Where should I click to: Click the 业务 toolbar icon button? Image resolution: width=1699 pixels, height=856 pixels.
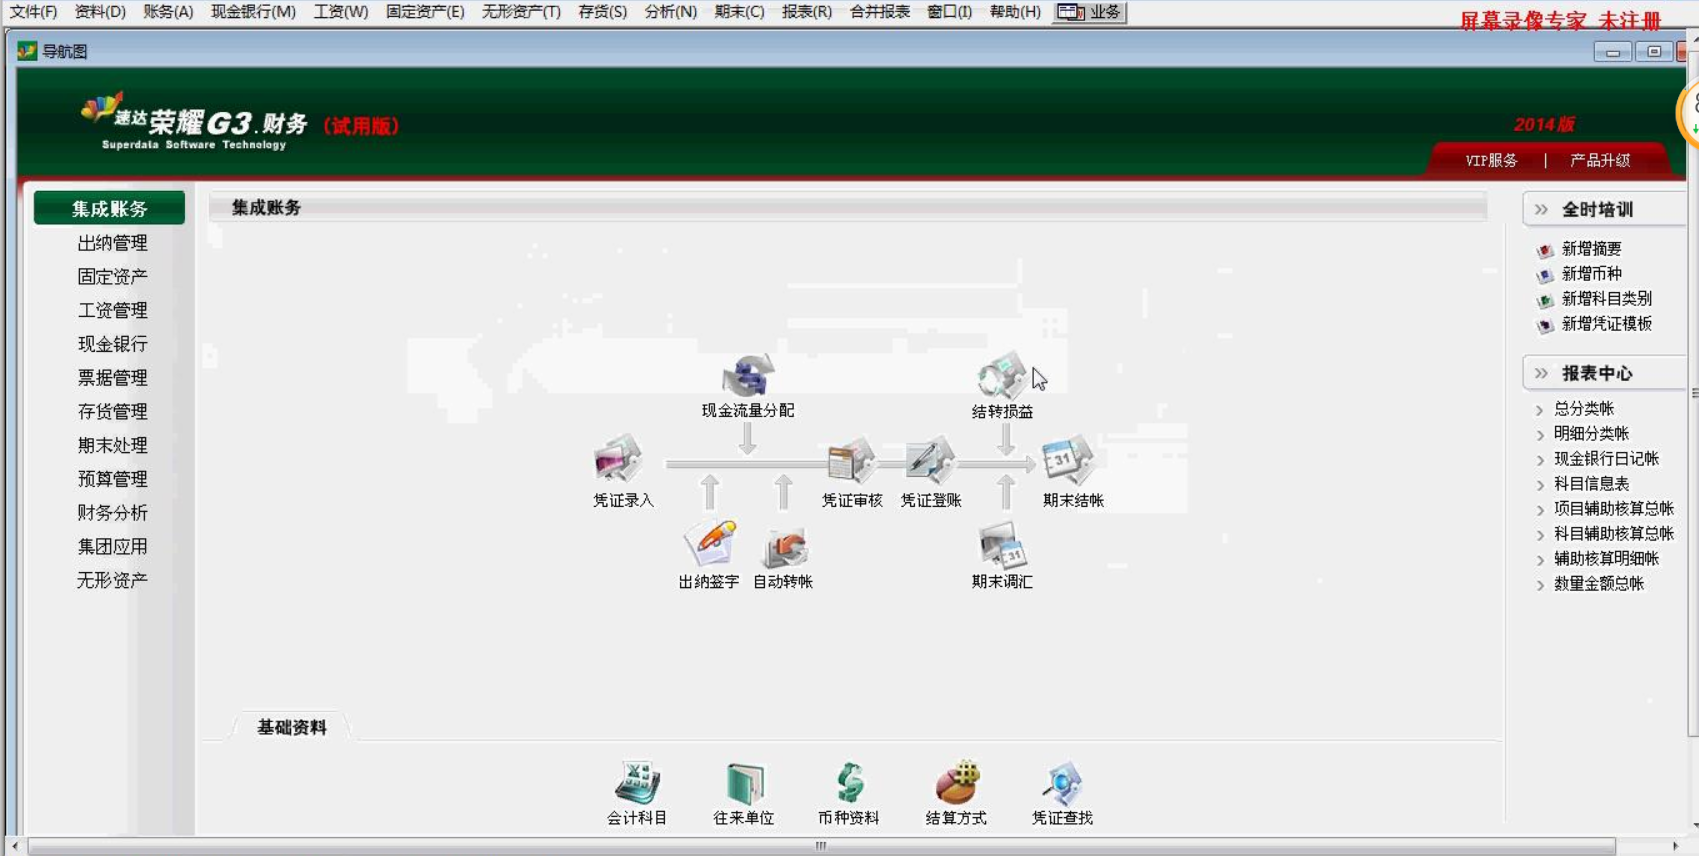click(x=1089, y=12)
